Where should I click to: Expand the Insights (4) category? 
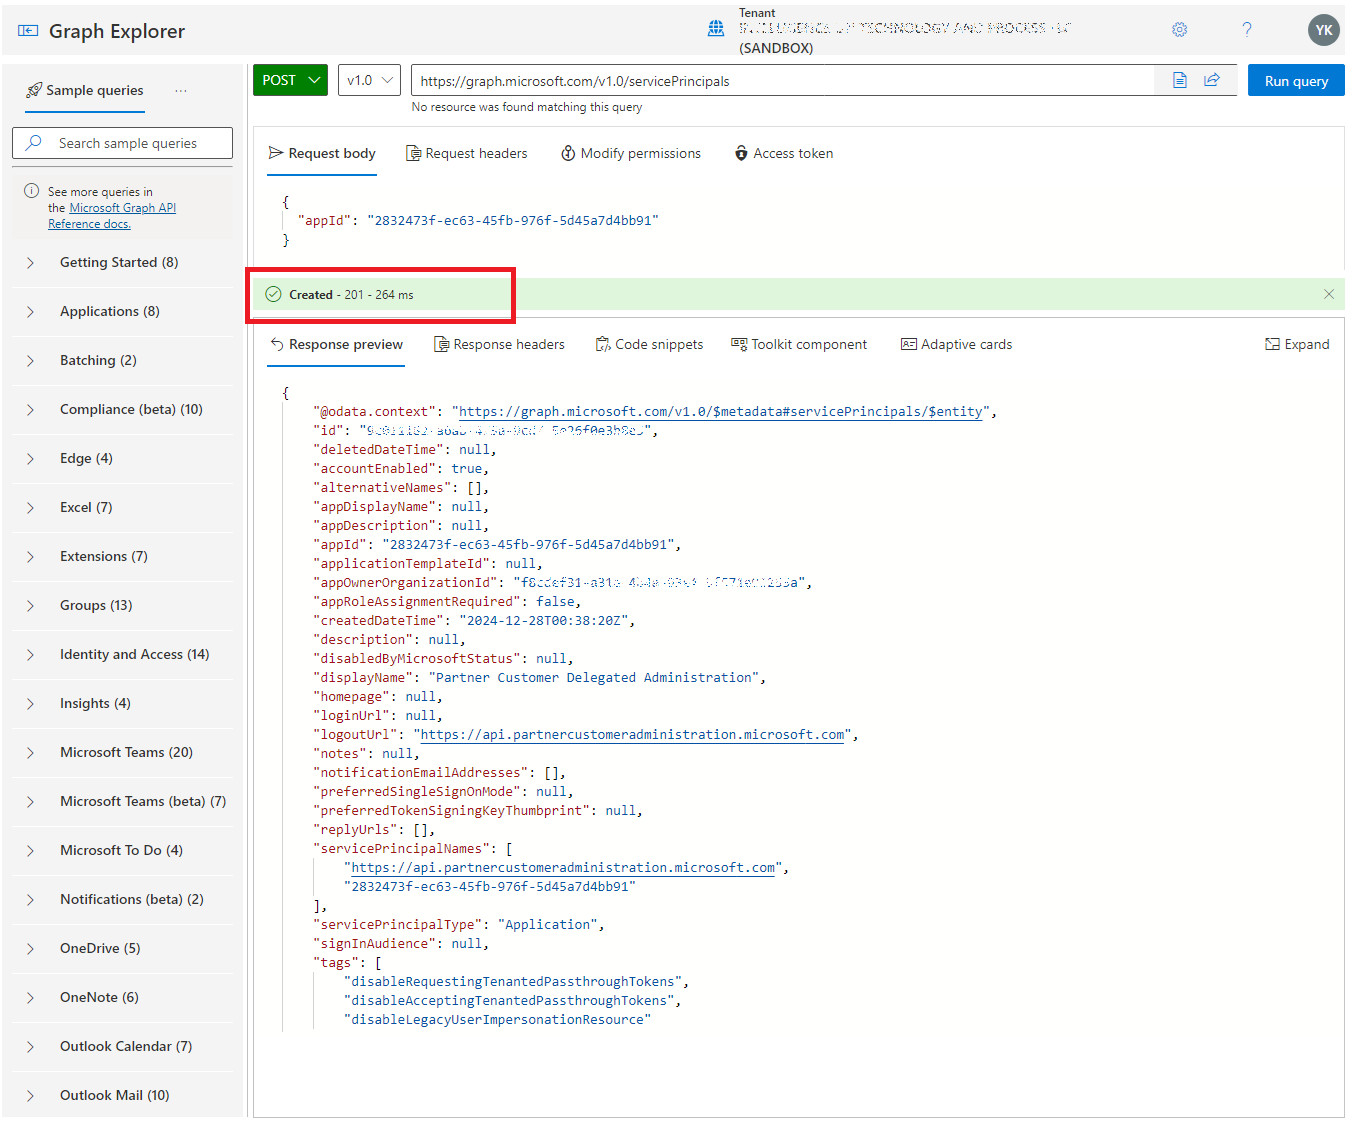122,703
